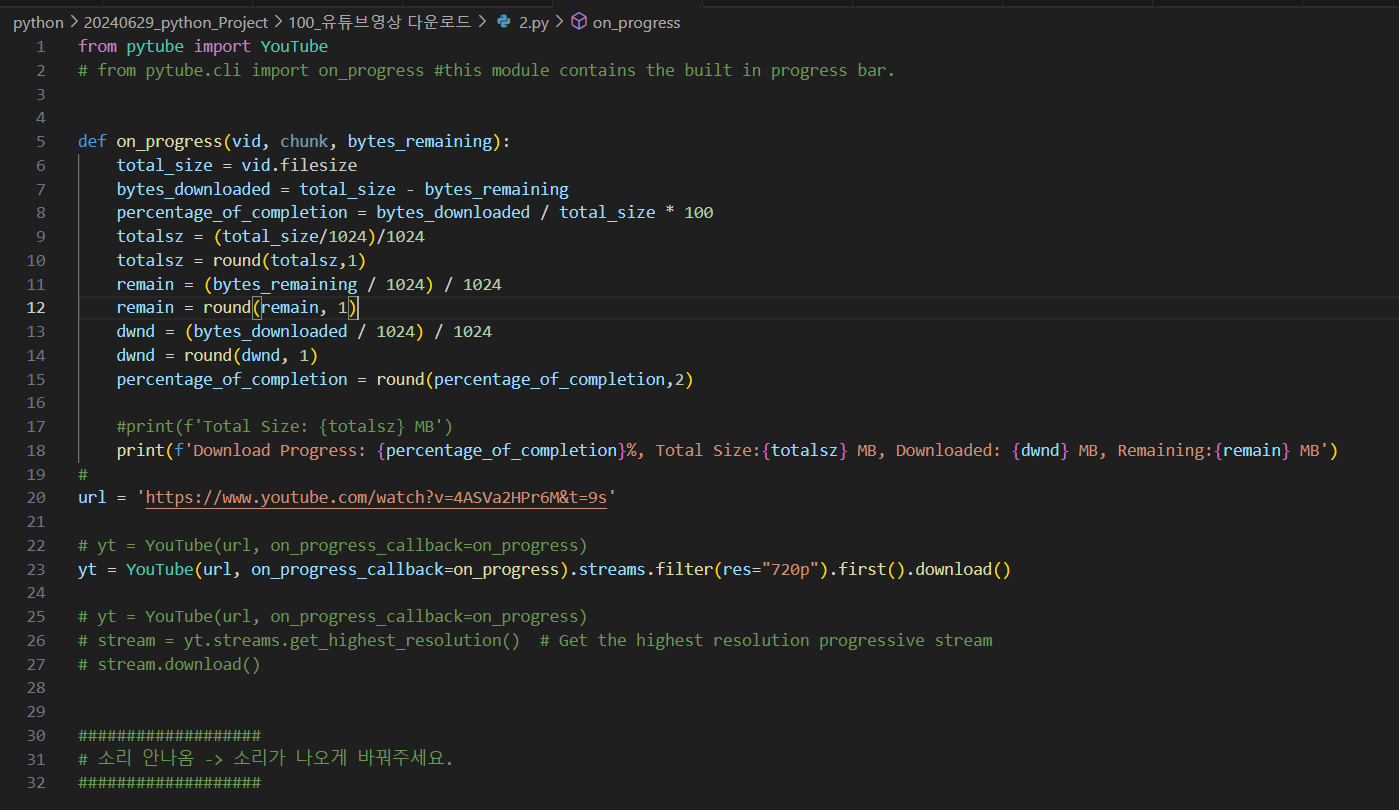The height and width of the screenshot is (810, 1399).
Task: Open the '100_유튜브영상 다운로드' breadcrumb
Action: click(x=381, y=22)
